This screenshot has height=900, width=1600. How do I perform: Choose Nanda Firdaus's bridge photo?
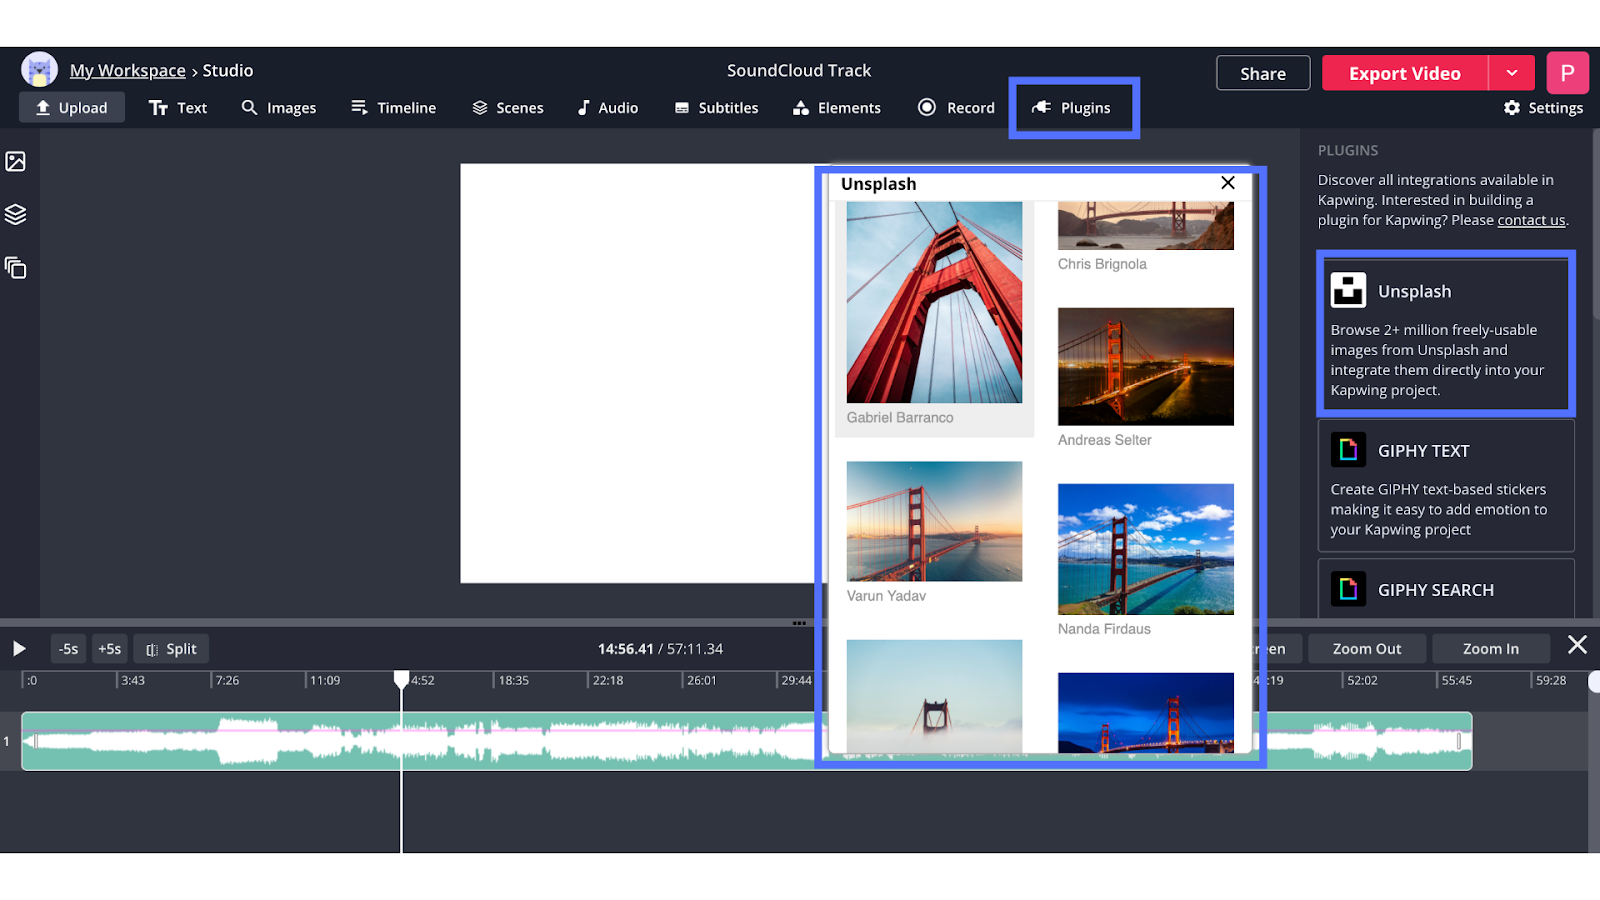coord(1145,549)
